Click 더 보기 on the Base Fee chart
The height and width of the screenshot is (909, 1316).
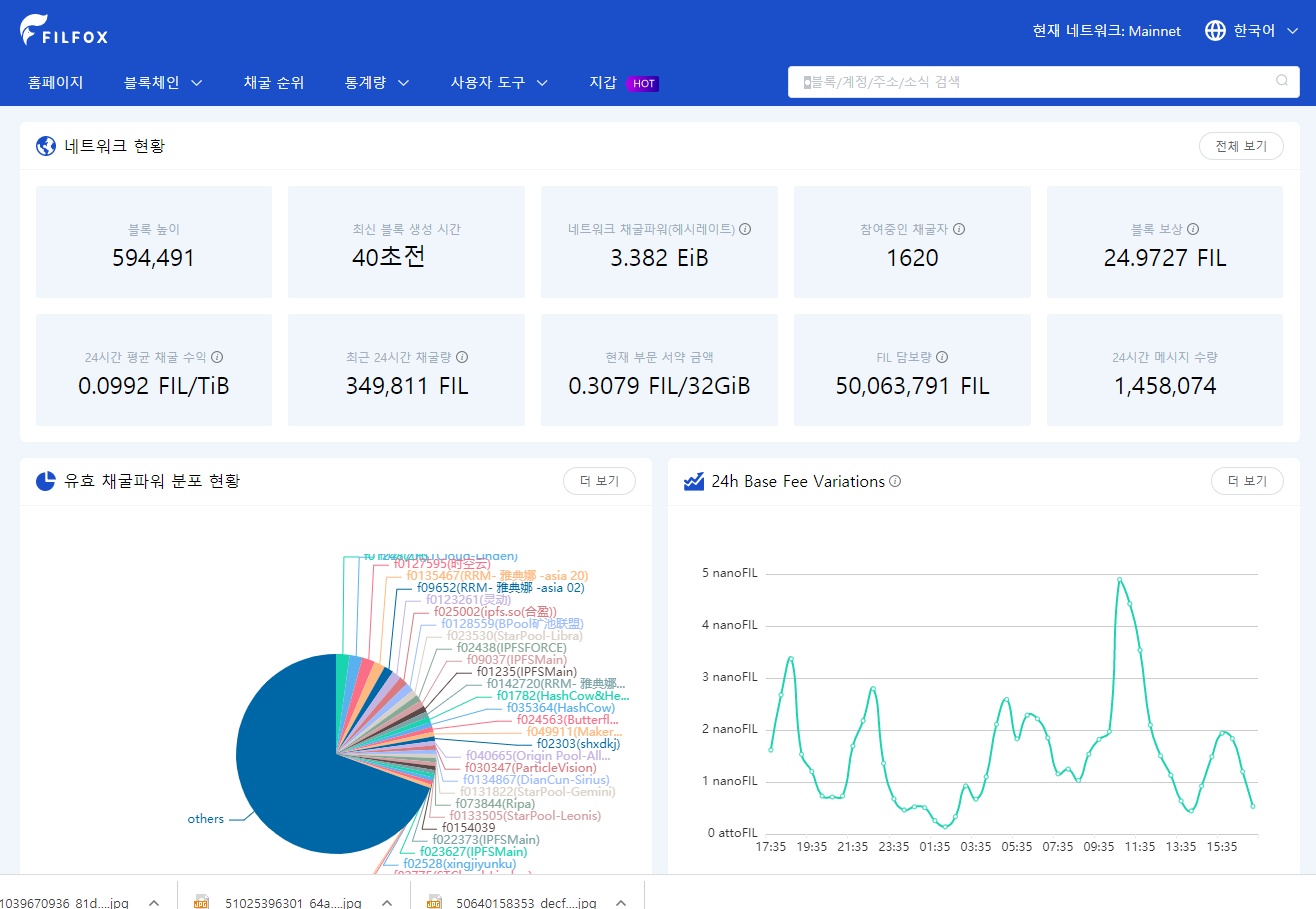(1247, 481)
